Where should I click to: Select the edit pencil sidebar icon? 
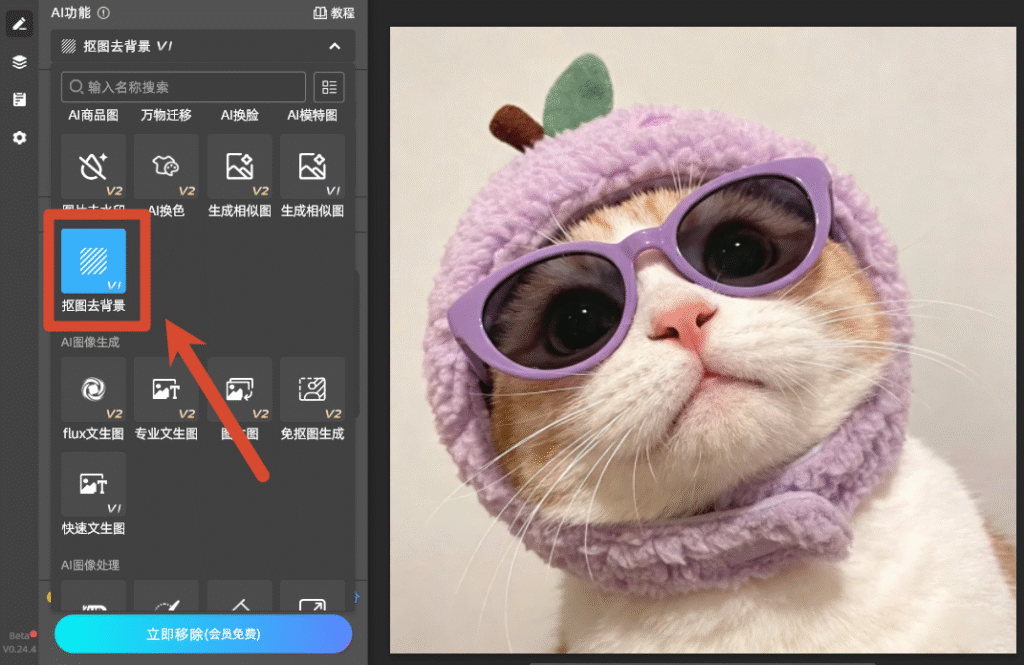20,24
